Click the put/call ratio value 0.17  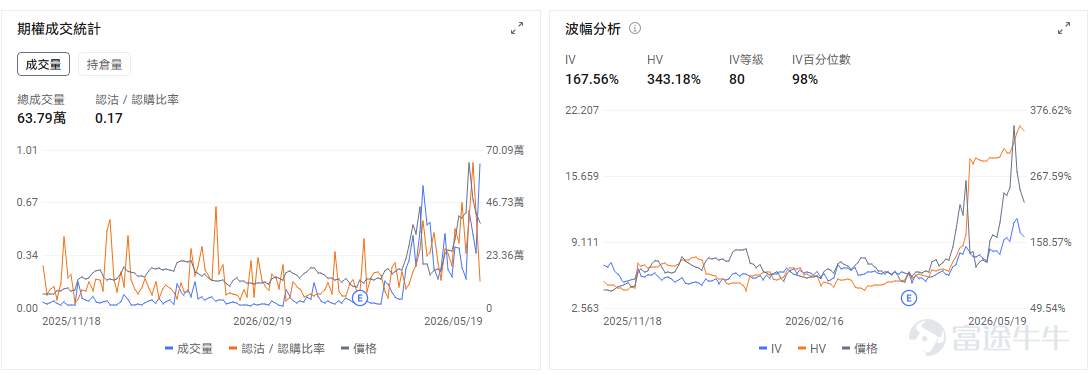tap(109, 118)
